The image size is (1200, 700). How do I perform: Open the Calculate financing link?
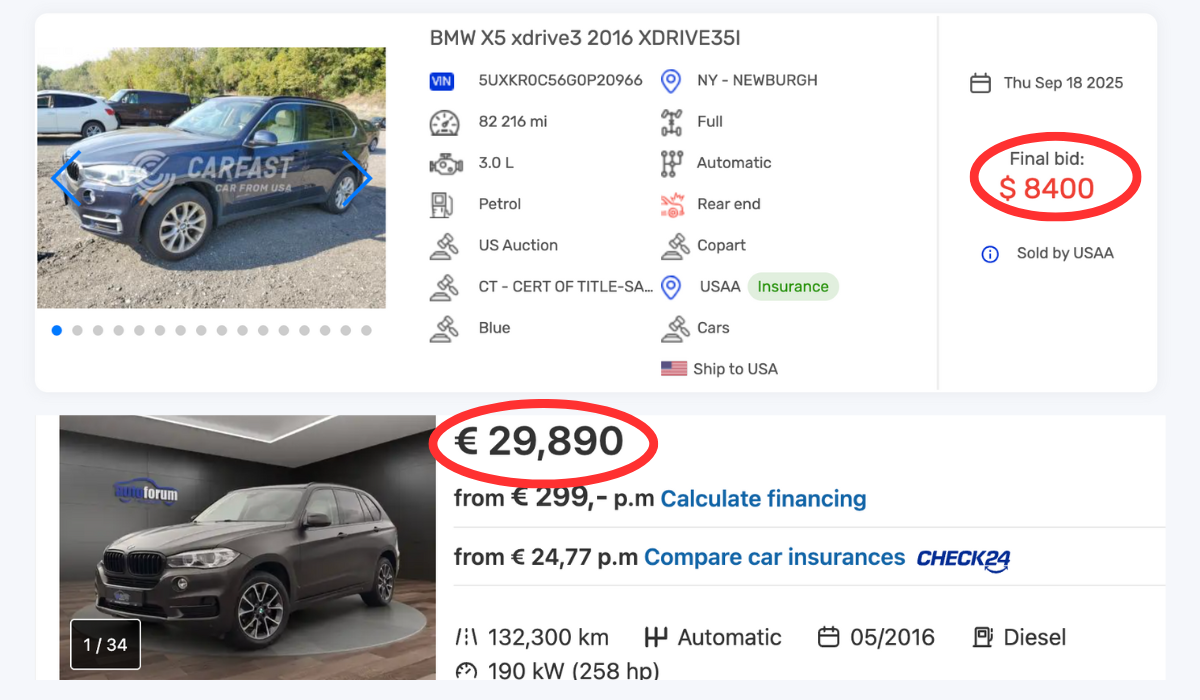(763, 498)
